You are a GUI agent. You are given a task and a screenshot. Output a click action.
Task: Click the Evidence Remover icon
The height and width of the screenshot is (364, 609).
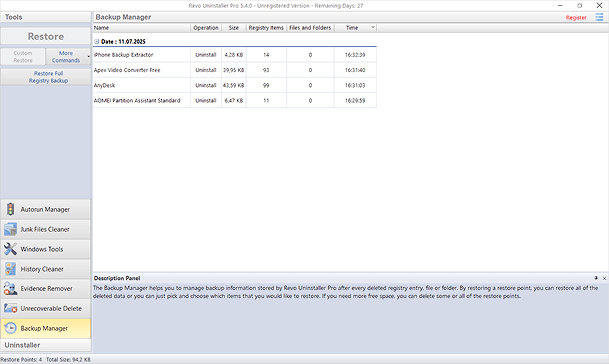point(10,289)
